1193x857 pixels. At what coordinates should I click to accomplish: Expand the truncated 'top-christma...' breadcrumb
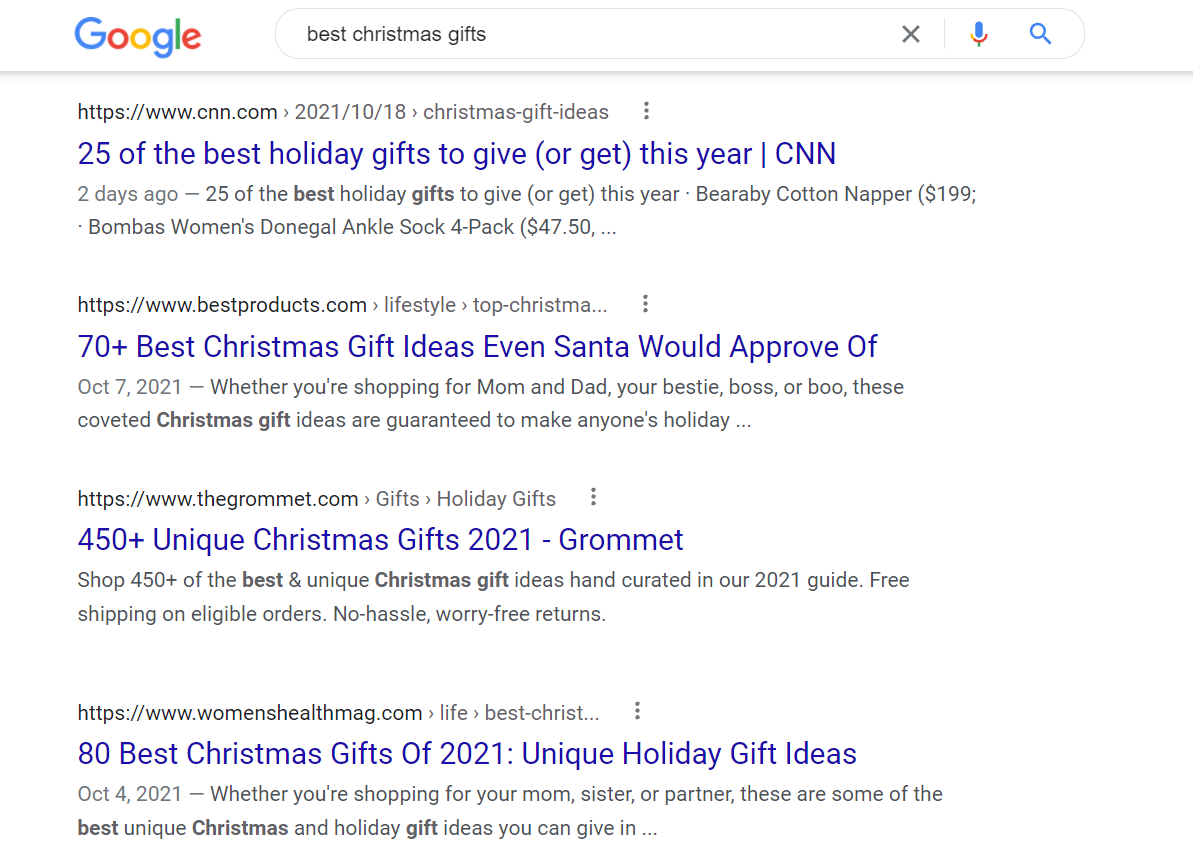(x=541, y=304)
